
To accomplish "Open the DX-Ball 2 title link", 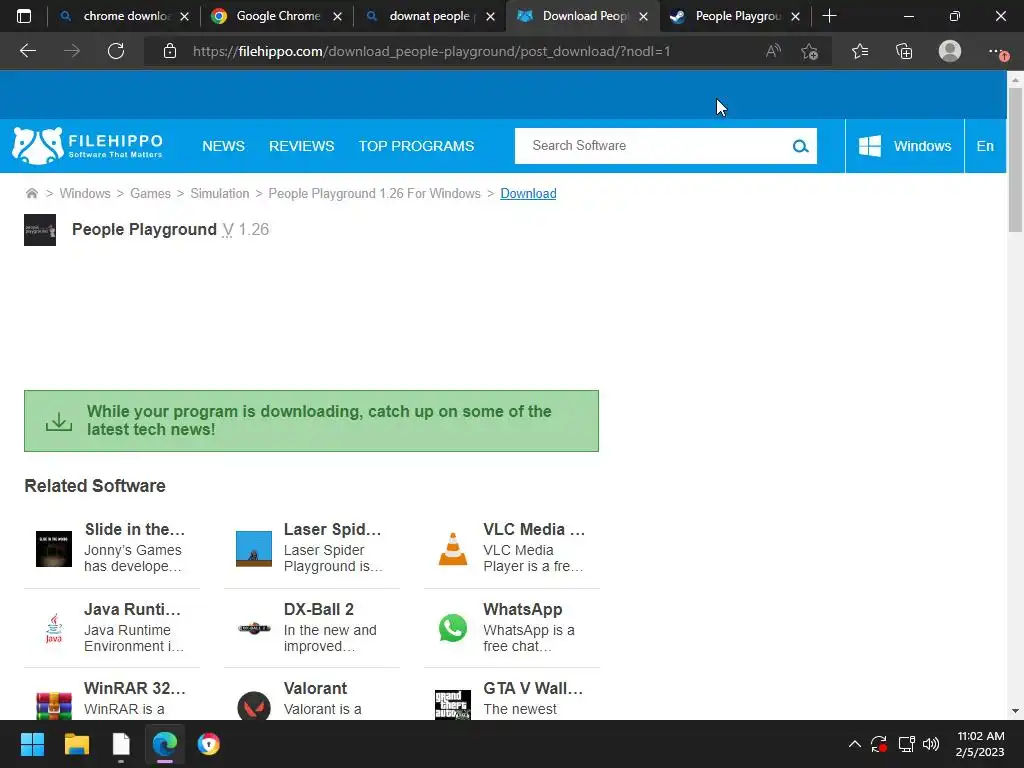I will click(319, 609).
